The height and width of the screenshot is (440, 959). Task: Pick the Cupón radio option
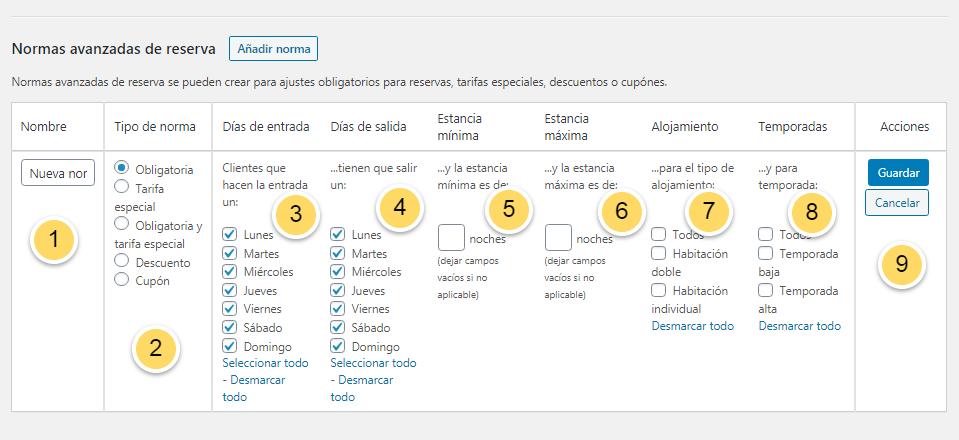tap(122, 280)
